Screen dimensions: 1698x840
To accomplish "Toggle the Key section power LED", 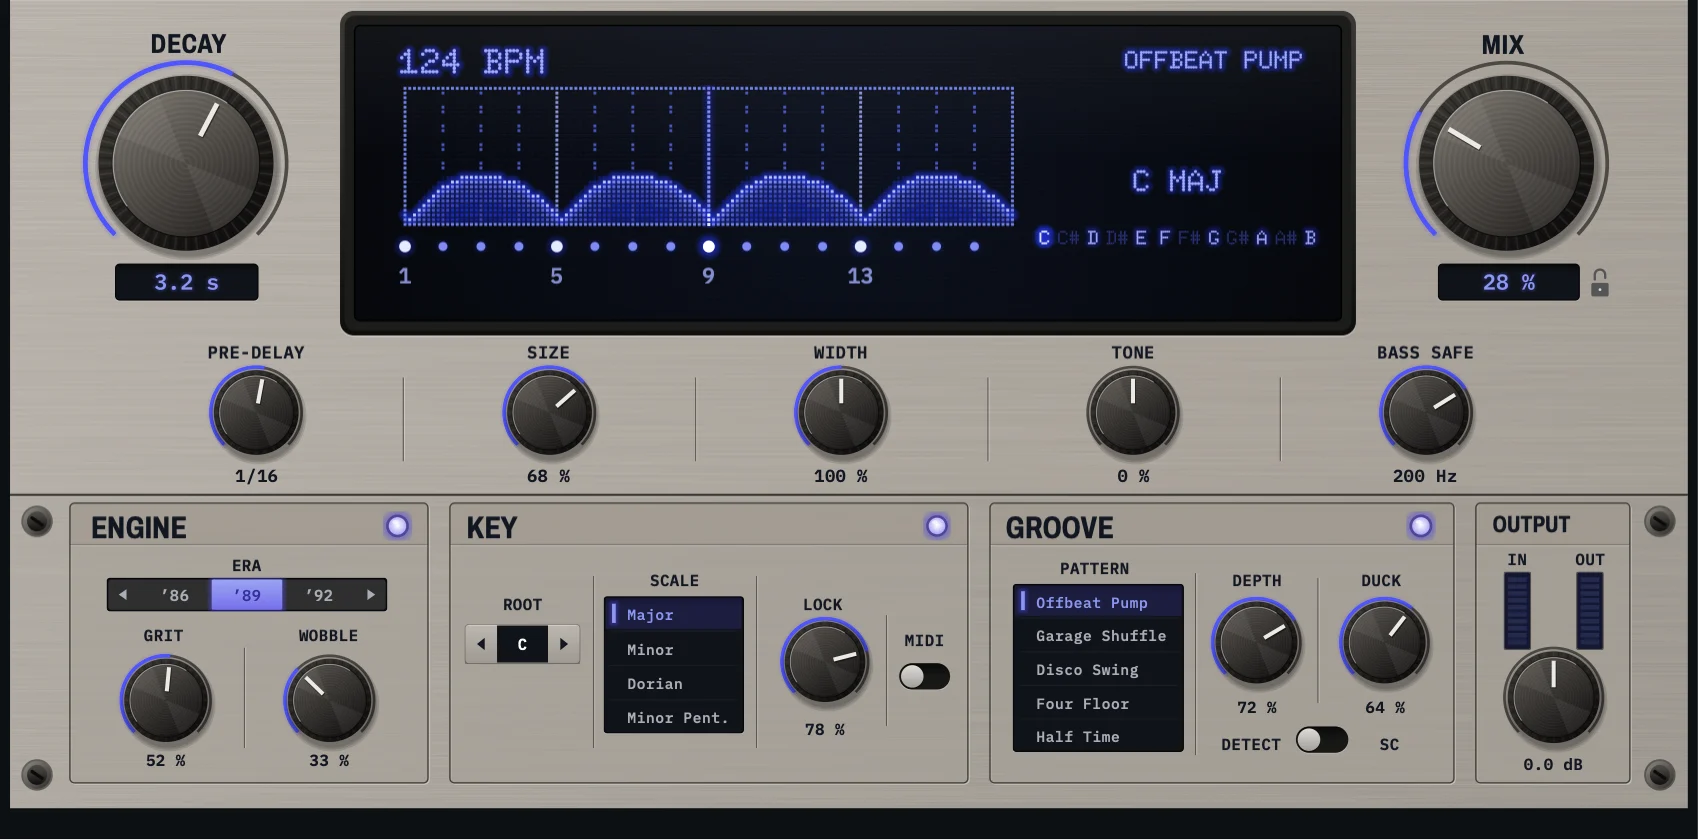I will coord(937,526).
